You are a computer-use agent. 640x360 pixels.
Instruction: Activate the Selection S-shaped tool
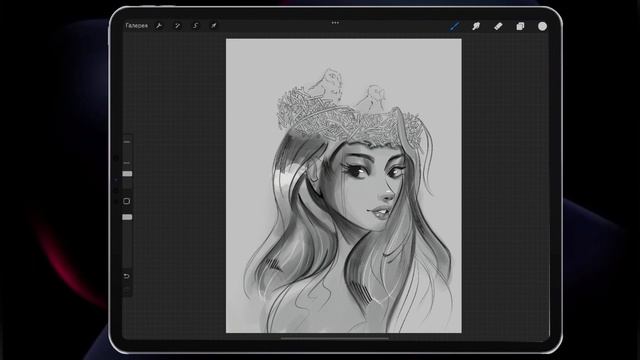click(196, 26)
